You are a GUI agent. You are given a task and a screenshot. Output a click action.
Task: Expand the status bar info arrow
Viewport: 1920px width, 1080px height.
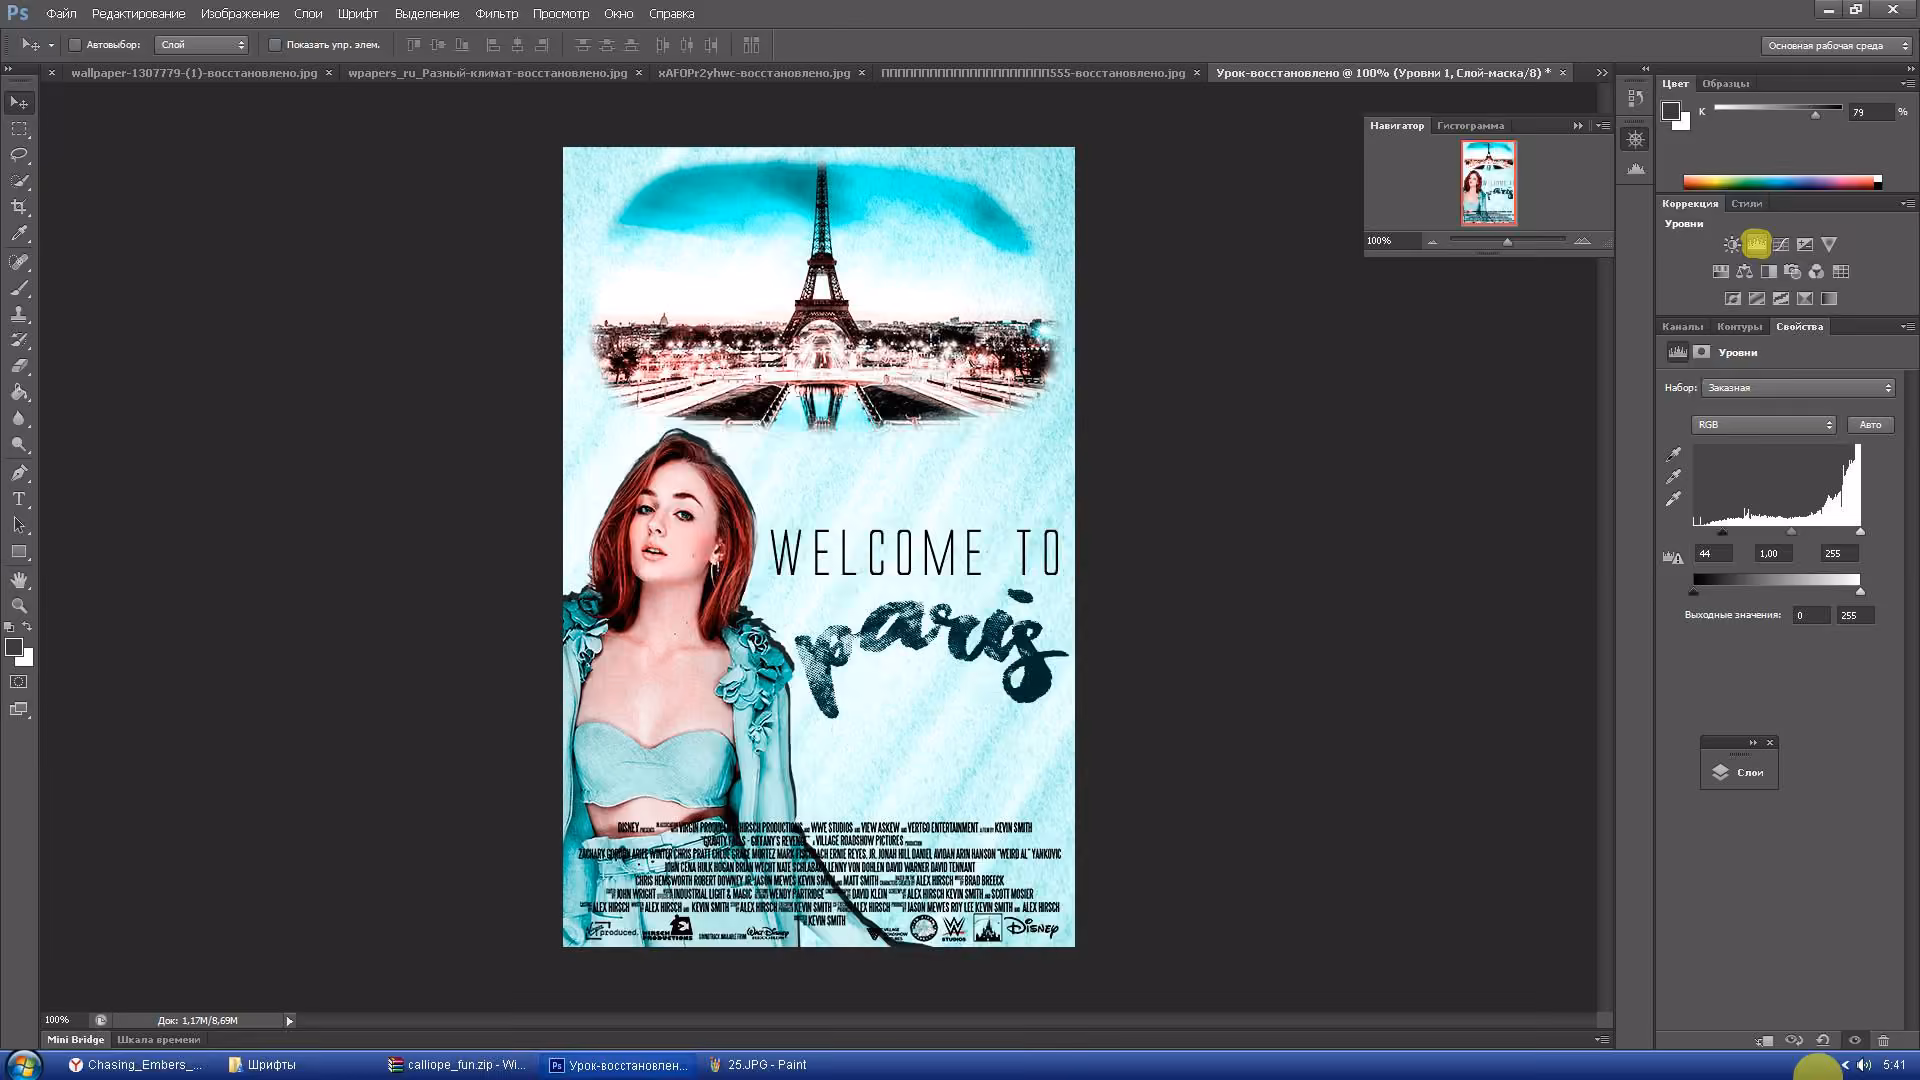click(x=290, y=1021)
